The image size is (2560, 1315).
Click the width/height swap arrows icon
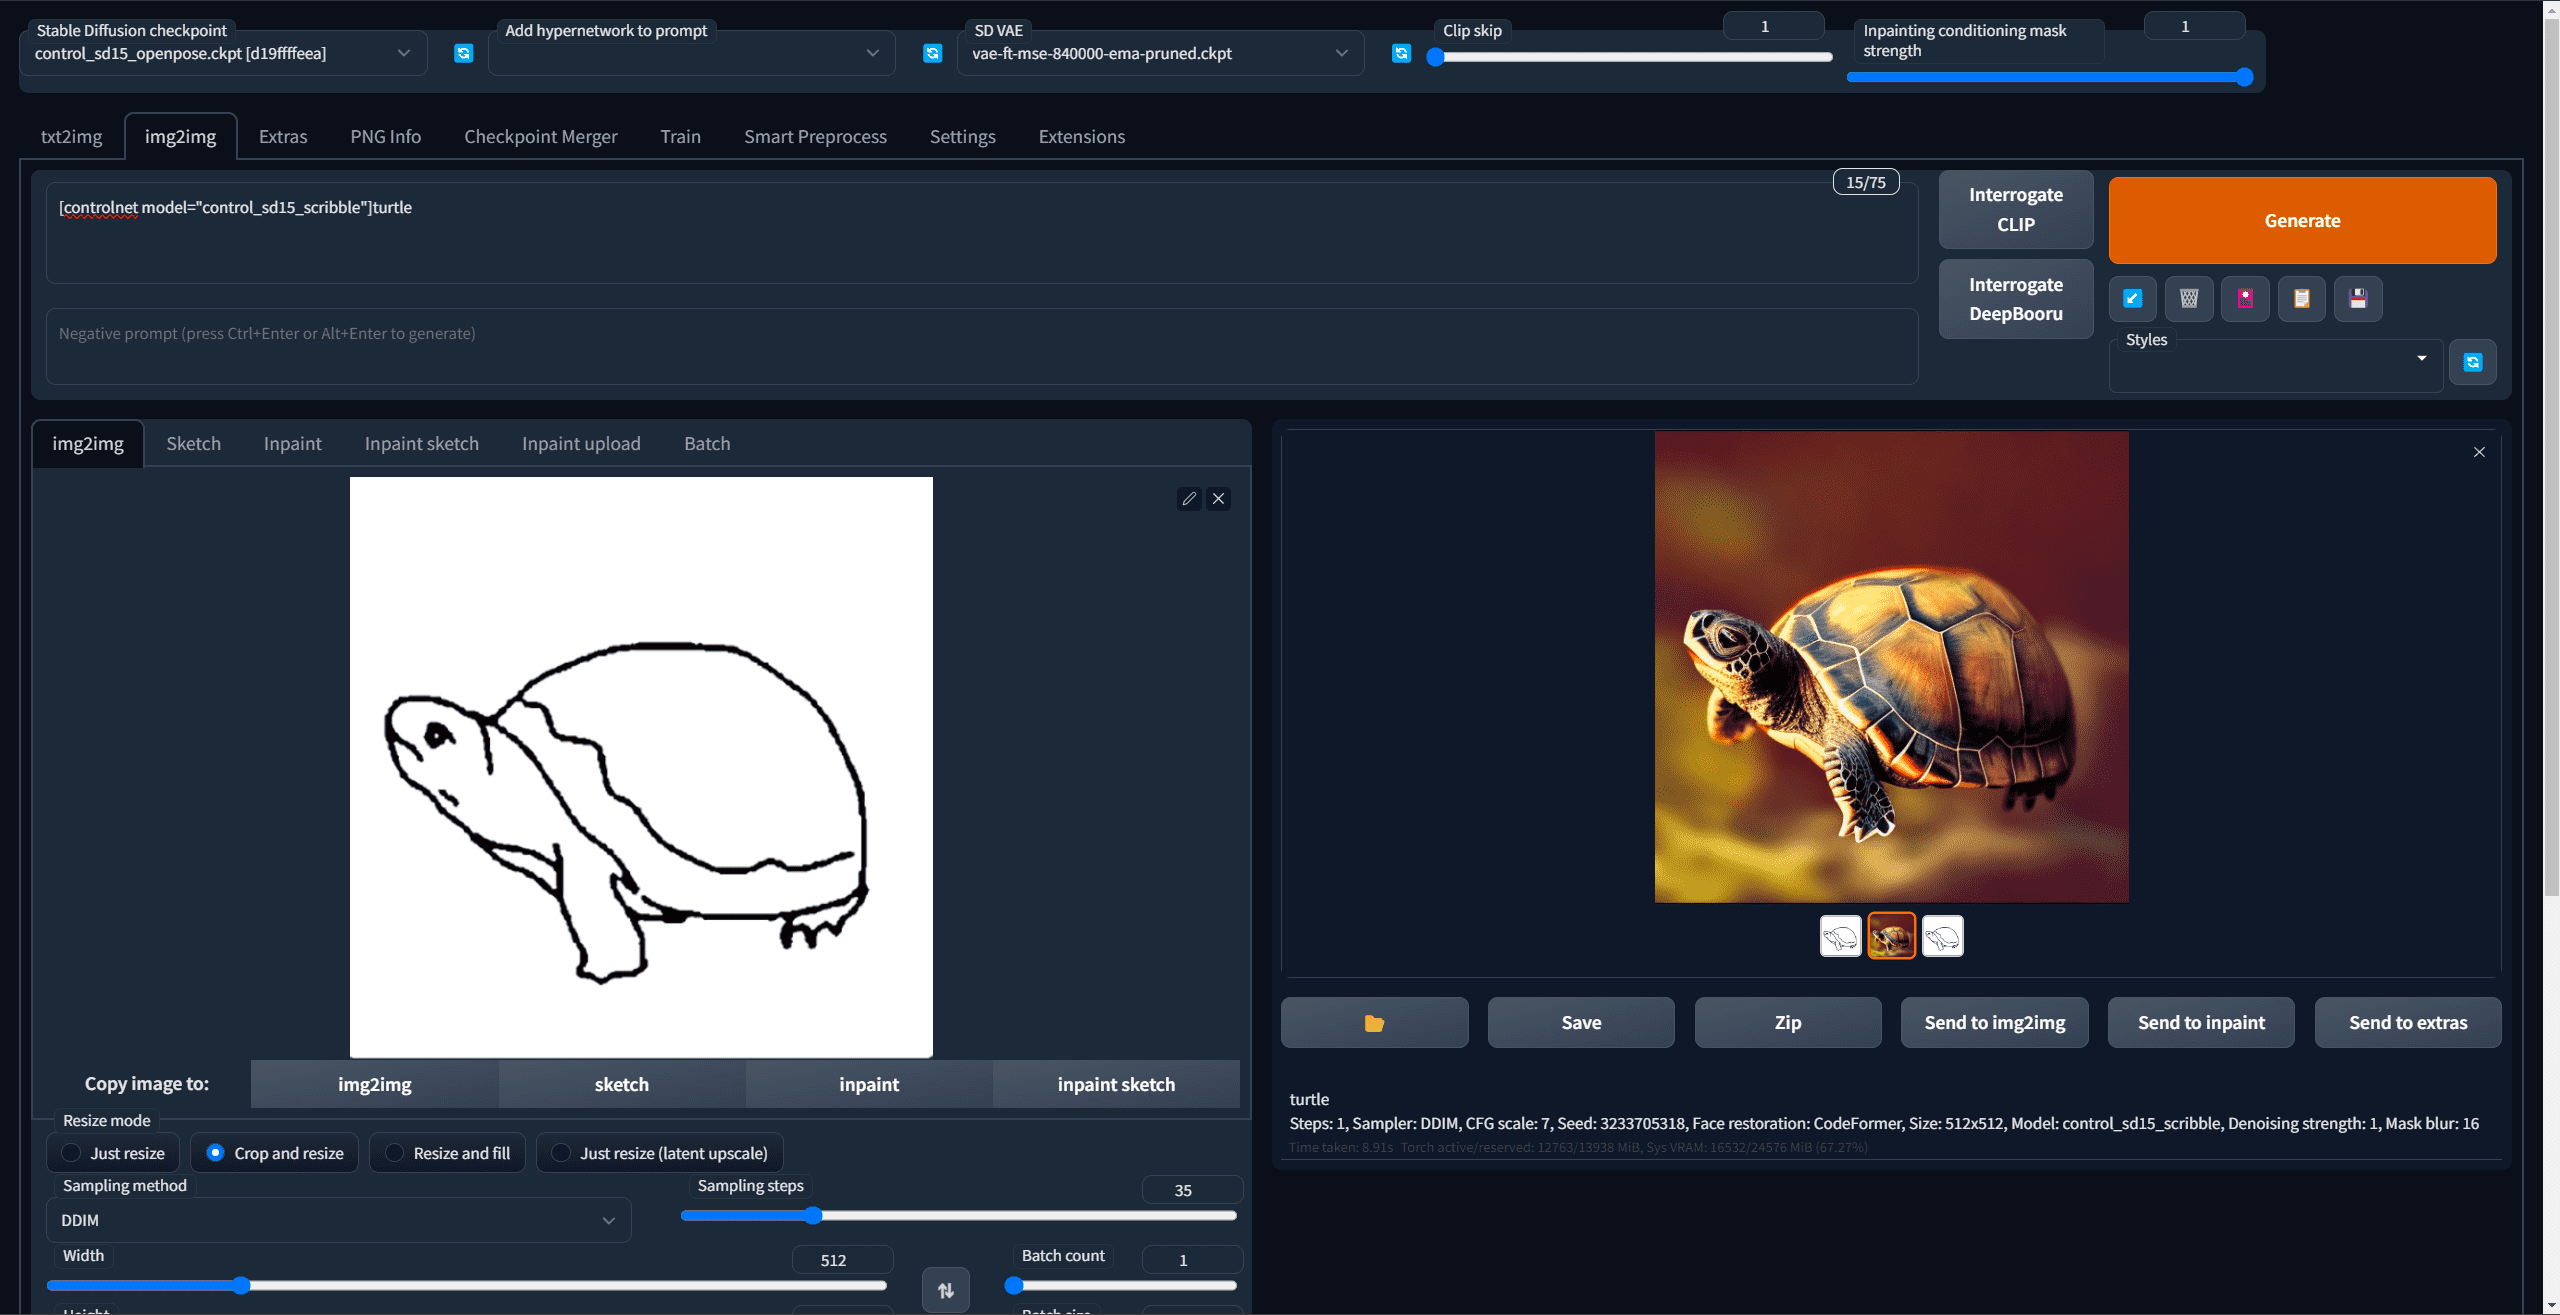(945, 1290)
